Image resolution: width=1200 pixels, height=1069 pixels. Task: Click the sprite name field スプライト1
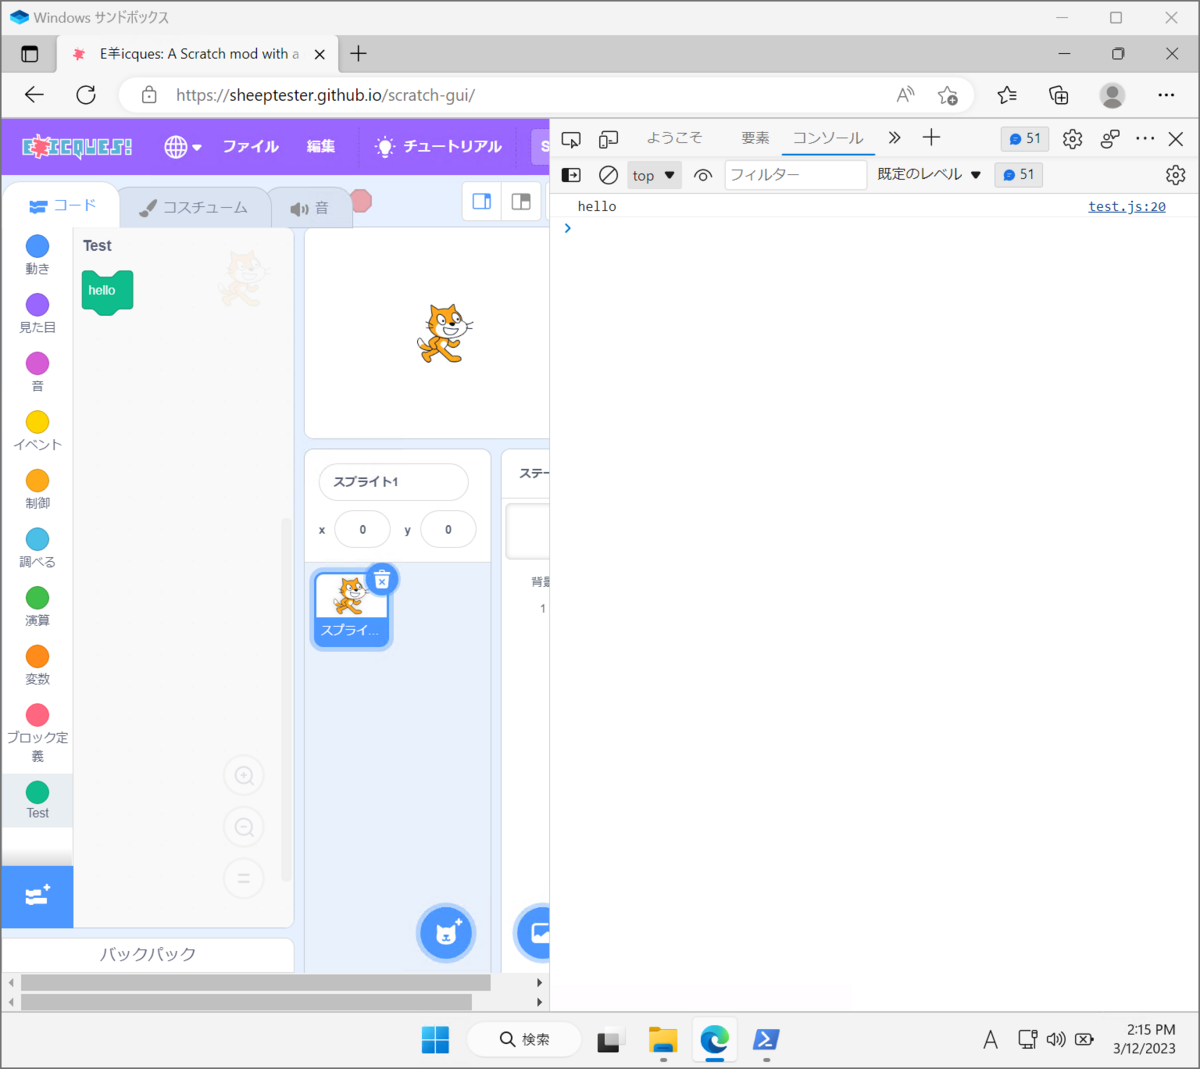393,482
